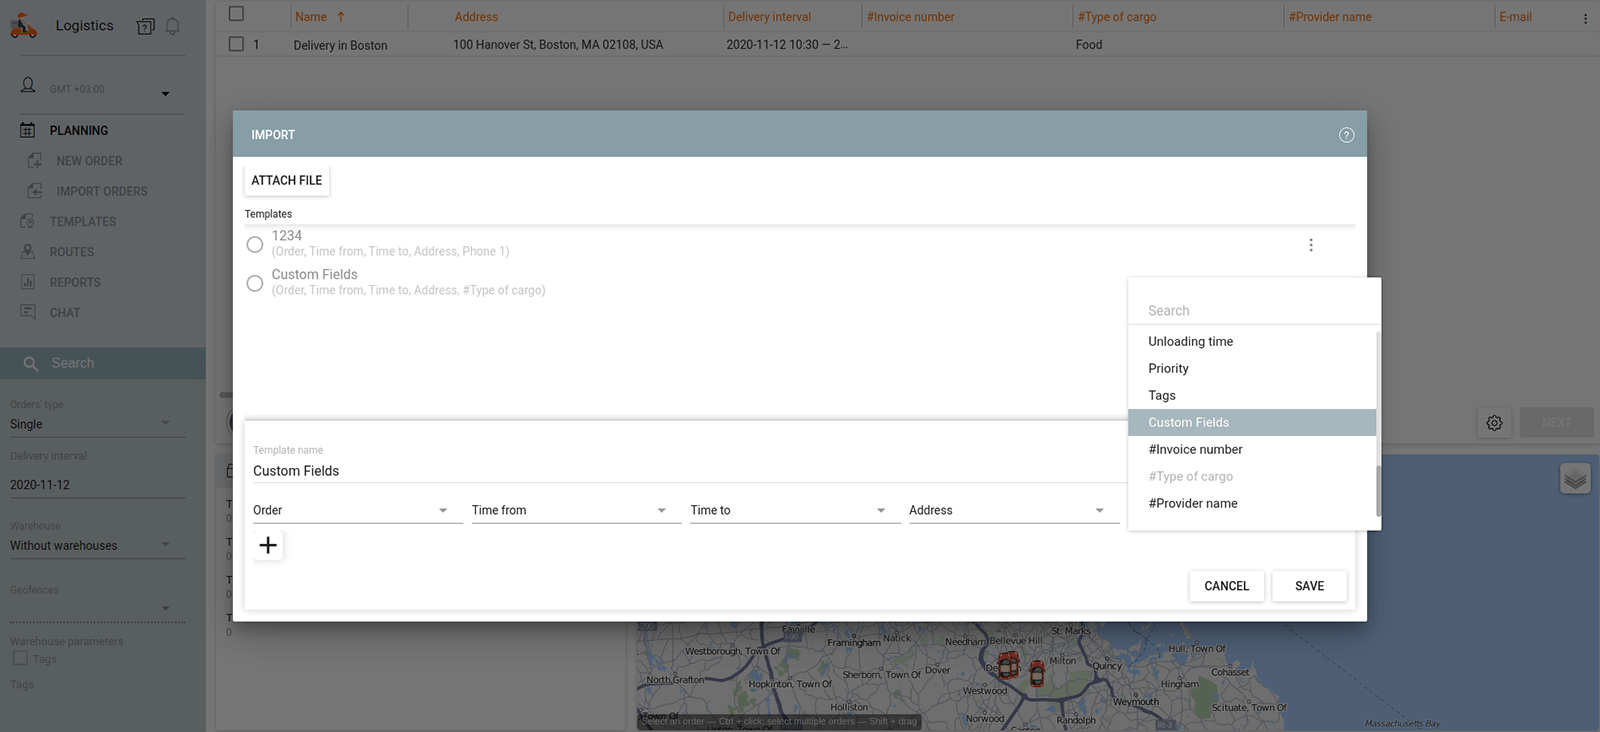Open the notifications bell icon
The height and width of the screenshot is (732, 1600).
tap(172, 27)
